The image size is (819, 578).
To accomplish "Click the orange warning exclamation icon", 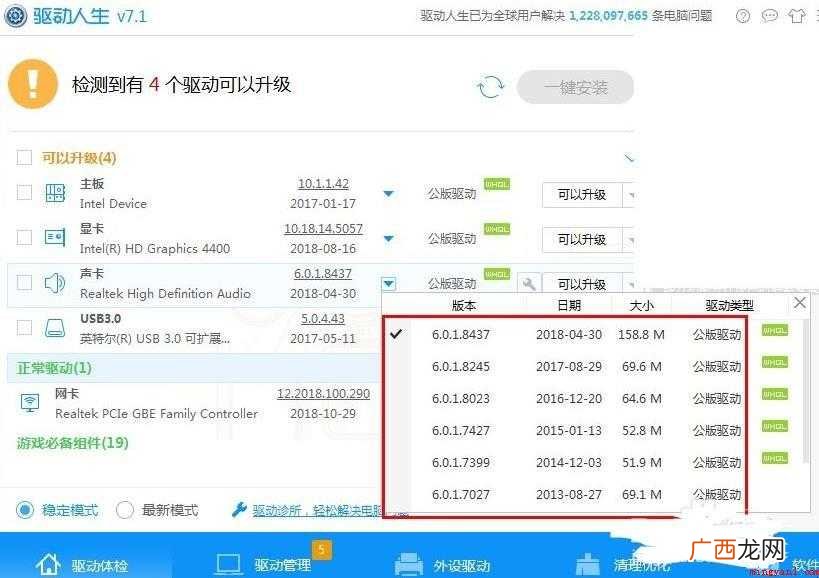I will tap(33, 84).
